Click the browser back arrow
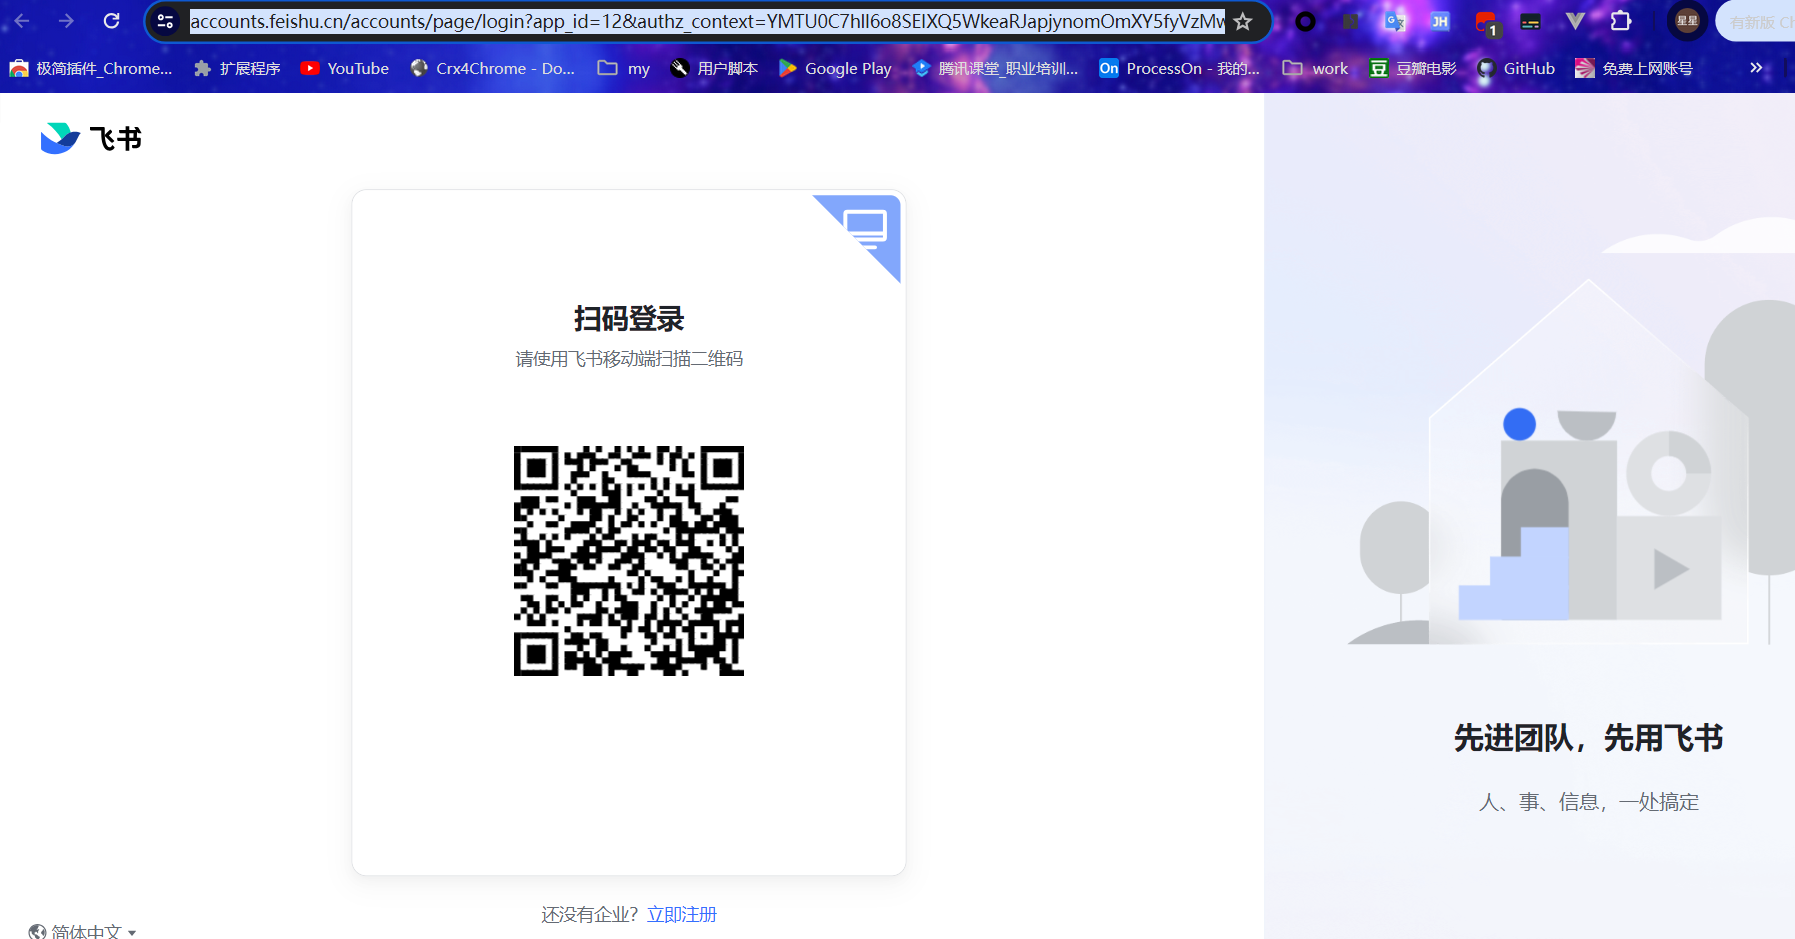The width and height of the screenshot is (1795, 939). [22, 21]
